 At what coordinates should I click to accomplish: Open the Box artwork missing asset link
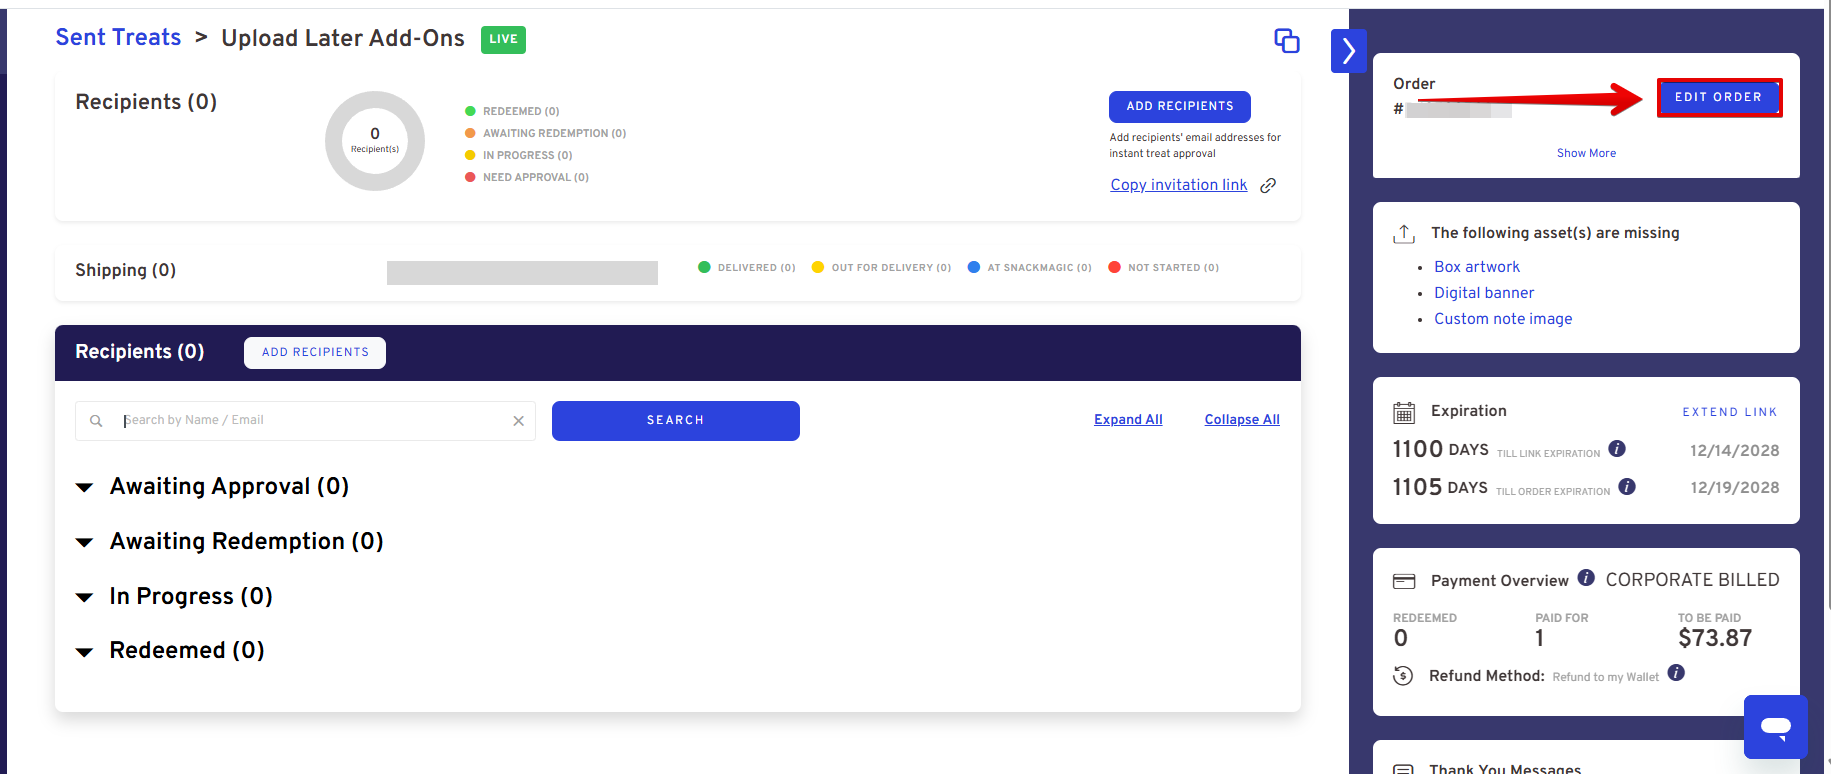(x=1476, y=267)
